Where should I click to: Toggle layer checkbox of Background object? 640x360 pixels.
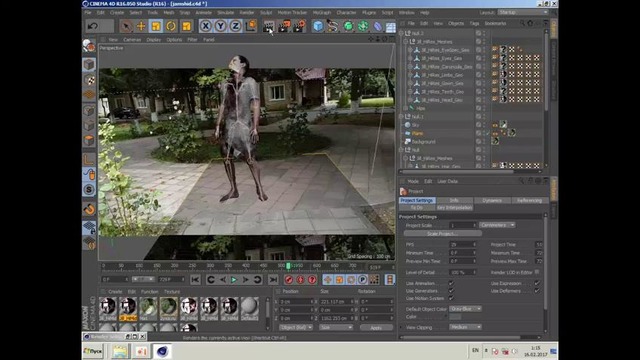tap(478, 142)
